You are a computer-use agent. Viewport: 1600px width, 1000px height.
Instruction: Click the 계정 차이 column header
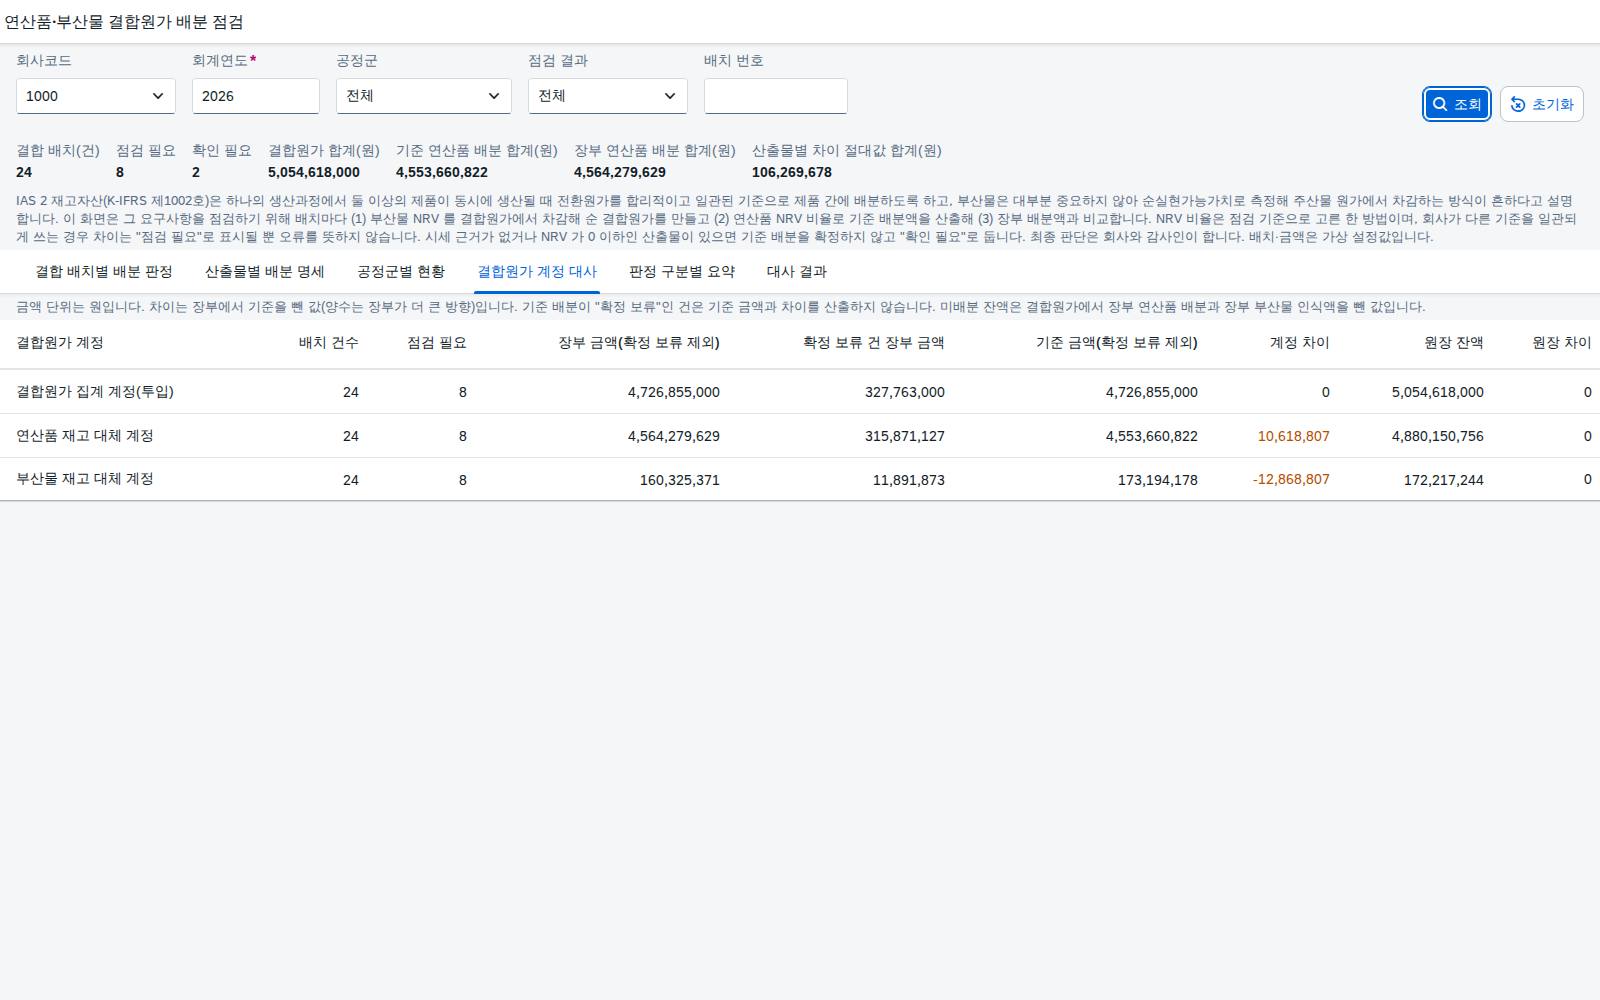(1300, 343)
